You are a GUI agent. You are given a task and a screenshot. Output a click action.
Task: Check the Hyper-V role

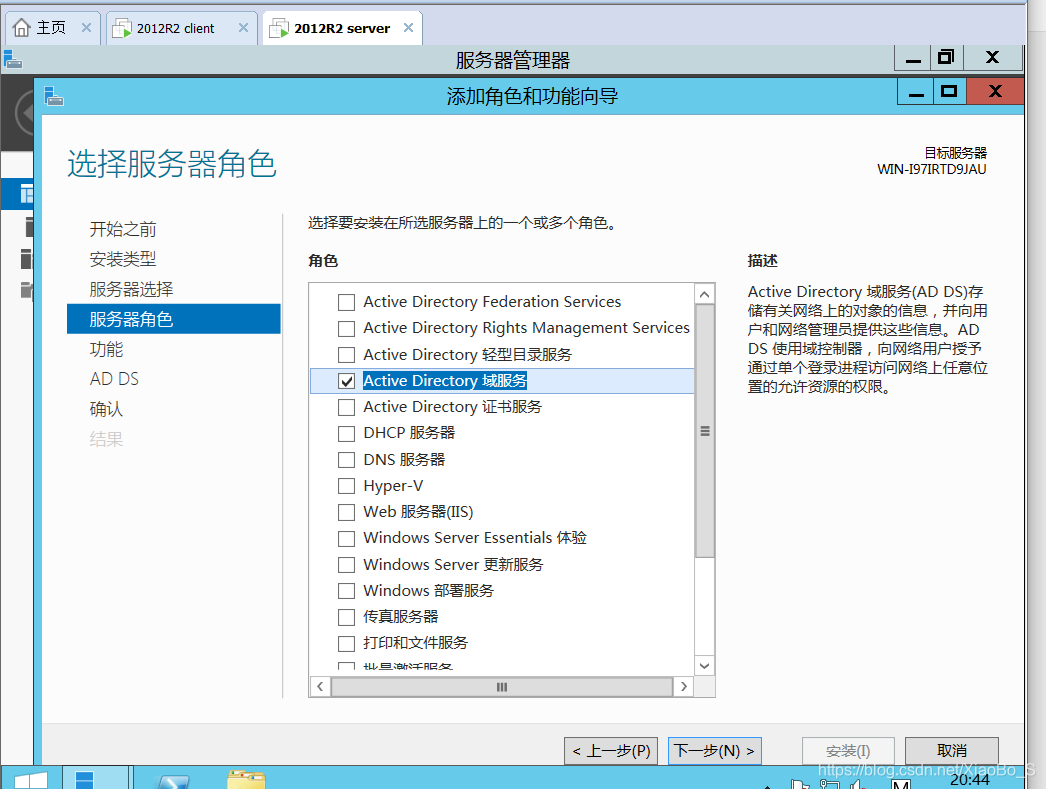tap(346, 486)
